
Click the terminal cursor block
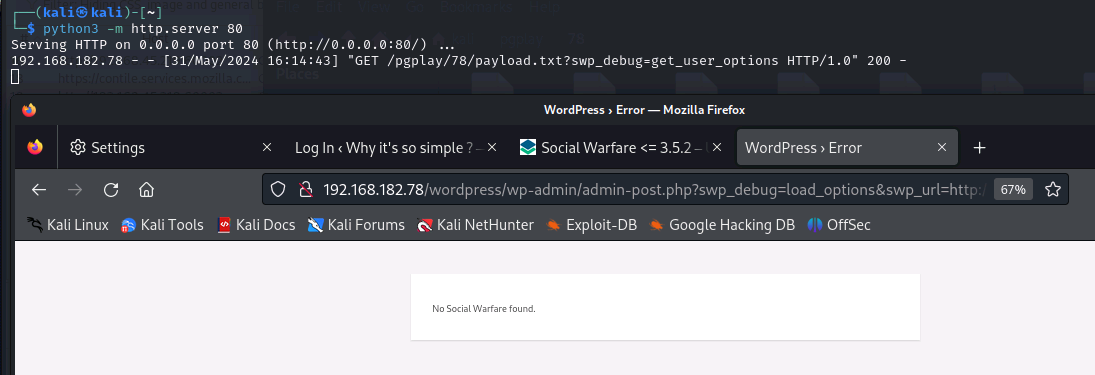[x=15, y=76]
